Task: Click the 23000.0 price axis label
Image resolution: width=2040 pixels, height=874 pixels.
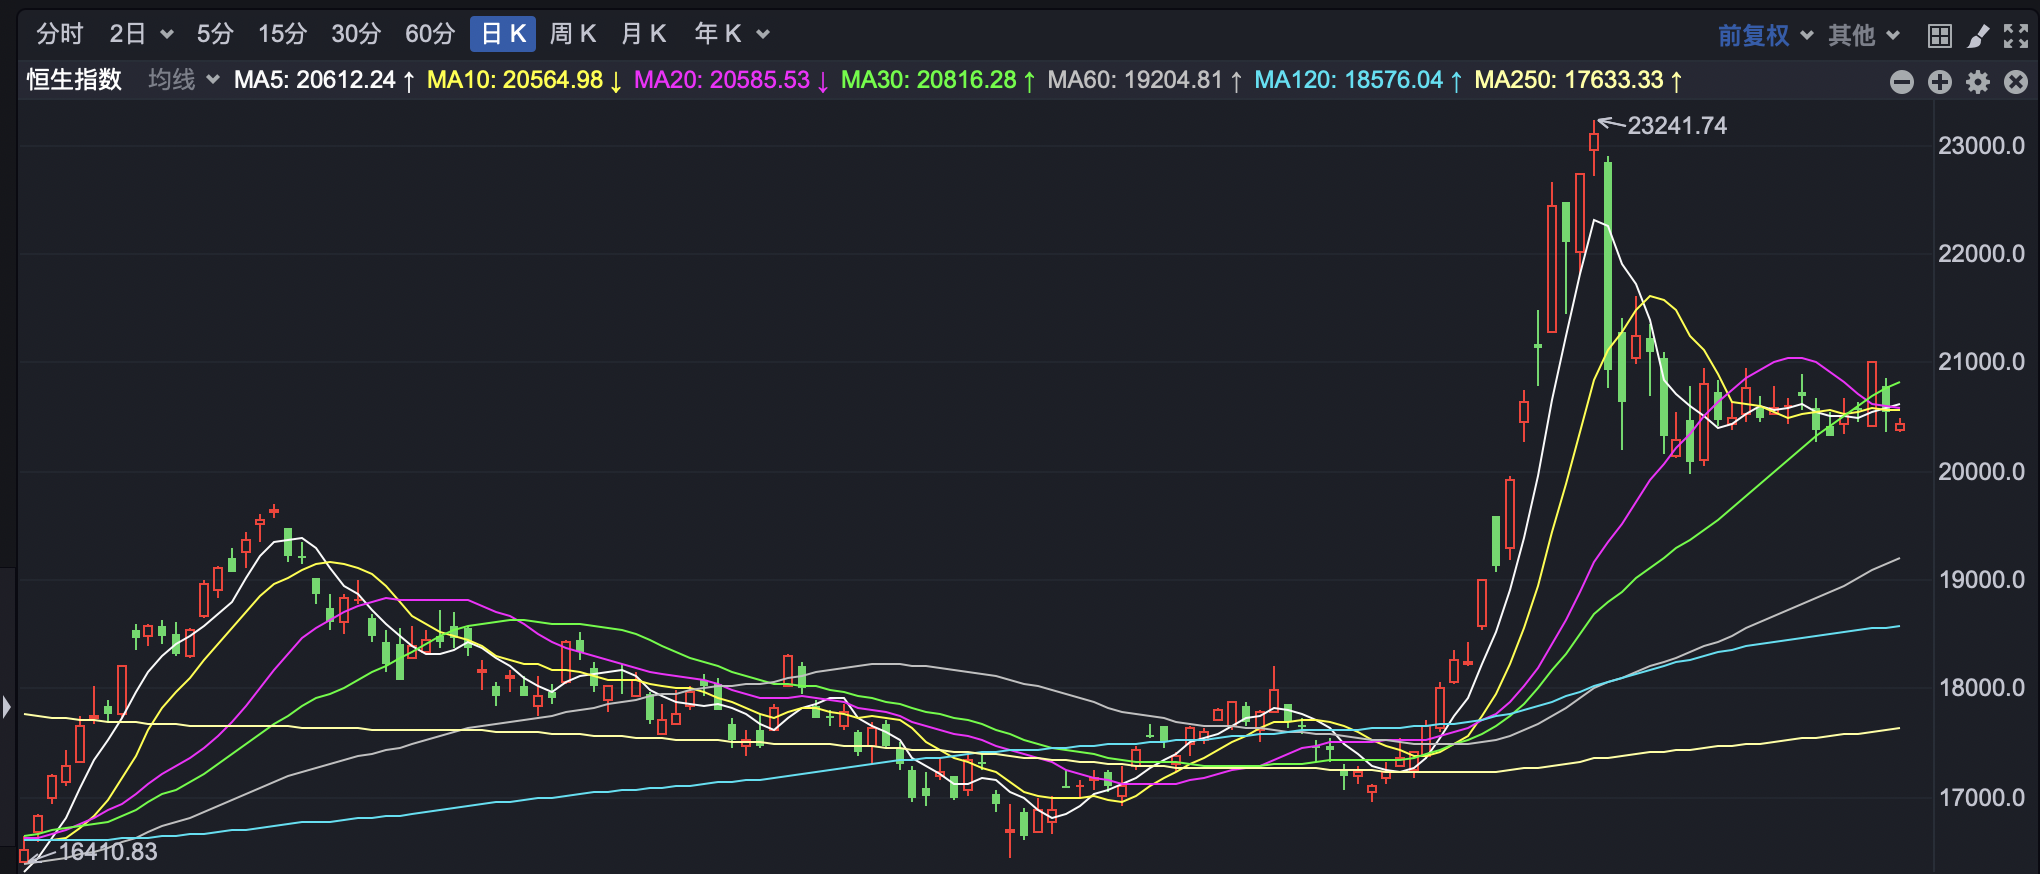Action: tap(1981, 146)
